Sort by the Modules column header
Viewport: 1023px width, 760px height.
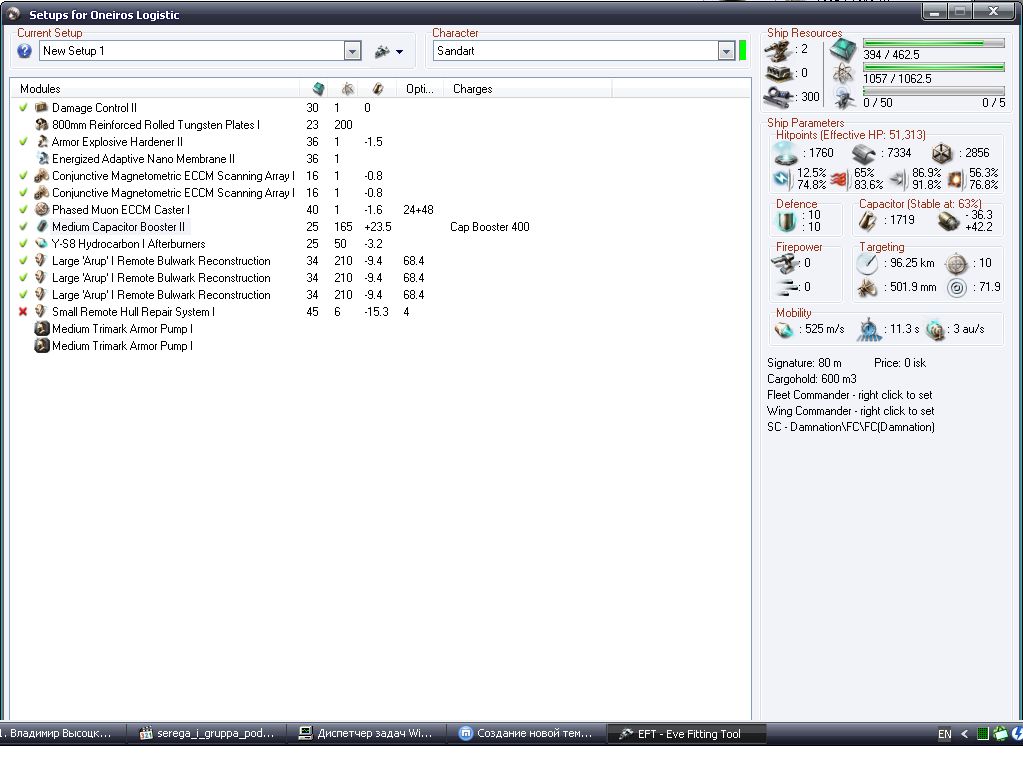click(x=155, y=89)
